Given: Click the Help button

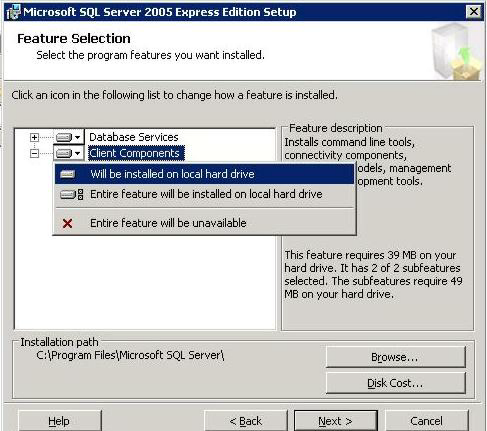Looking at the screenshot, I should pyautogui.click(x=59, y=421).
